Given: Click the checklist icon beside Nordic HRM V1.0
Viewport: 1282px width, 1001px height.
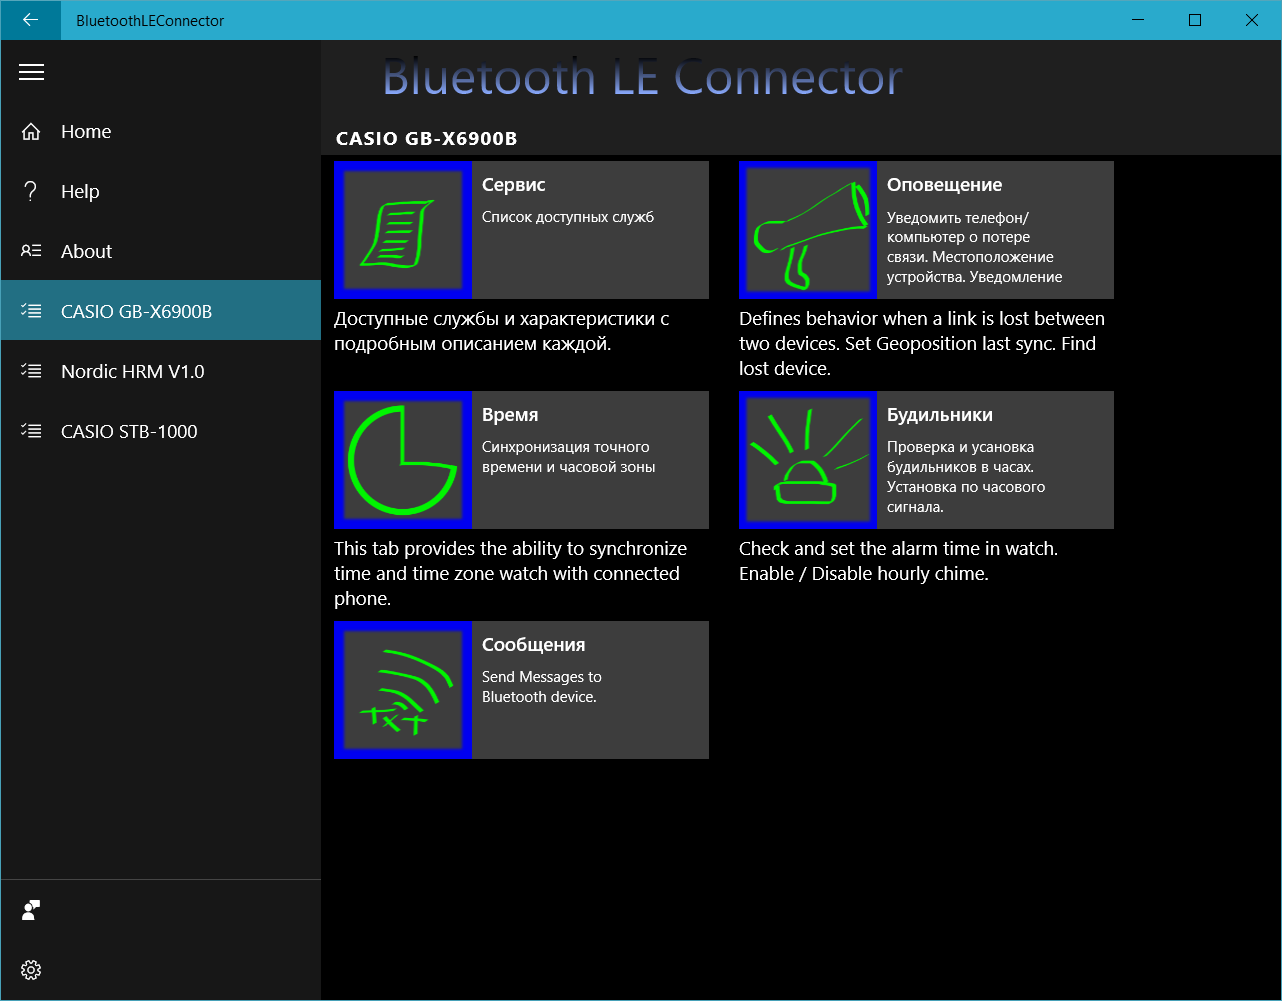Looking at the screenshot, I should (31, 371).
